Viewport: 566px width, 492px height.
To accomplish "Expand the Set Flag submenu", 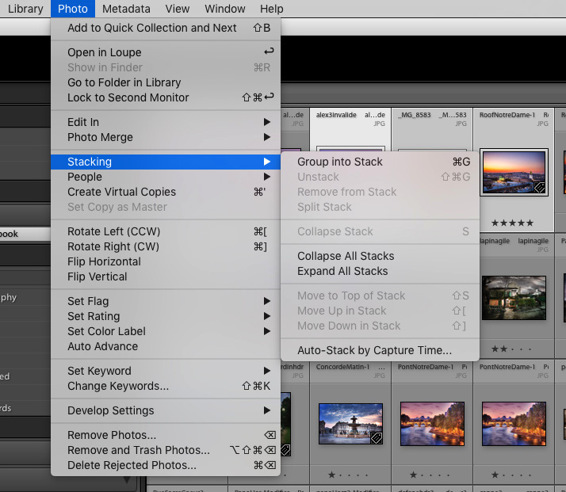I will coord(166,301).
